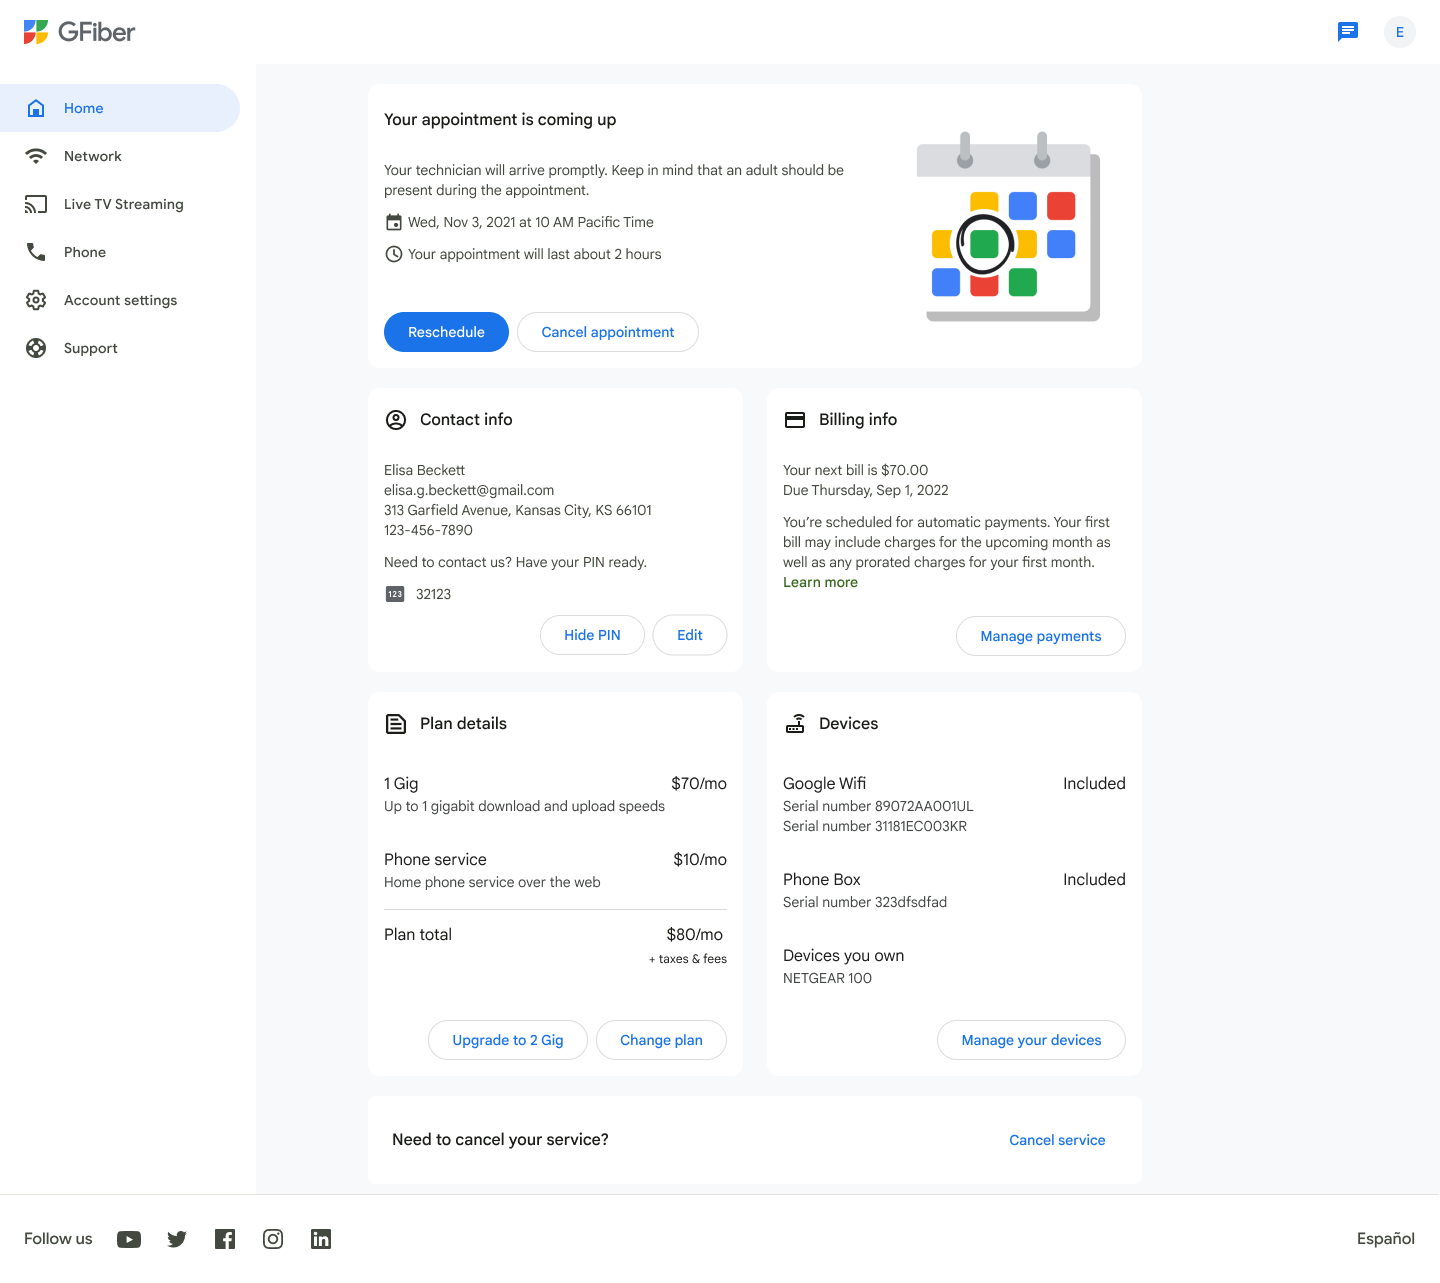Click the name Elisa Beckett
This screenshot has width=1440, height=1283.
coord(424,470)
